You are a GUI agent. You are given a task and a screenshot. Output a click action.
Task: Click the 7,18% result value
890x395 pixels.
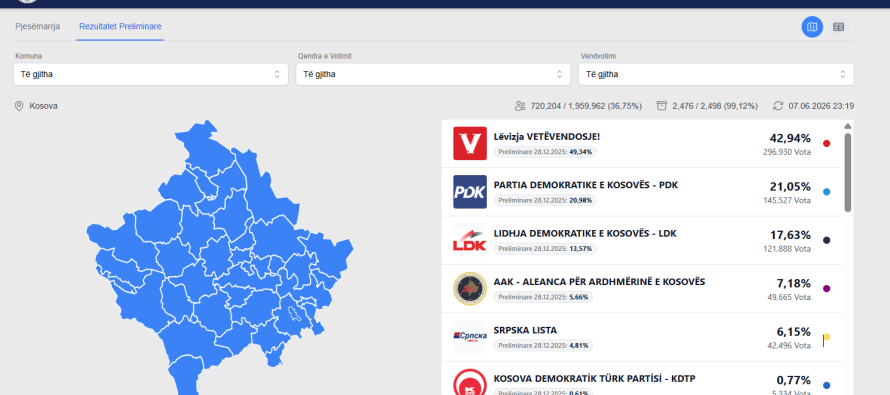[x=794, y=283]
